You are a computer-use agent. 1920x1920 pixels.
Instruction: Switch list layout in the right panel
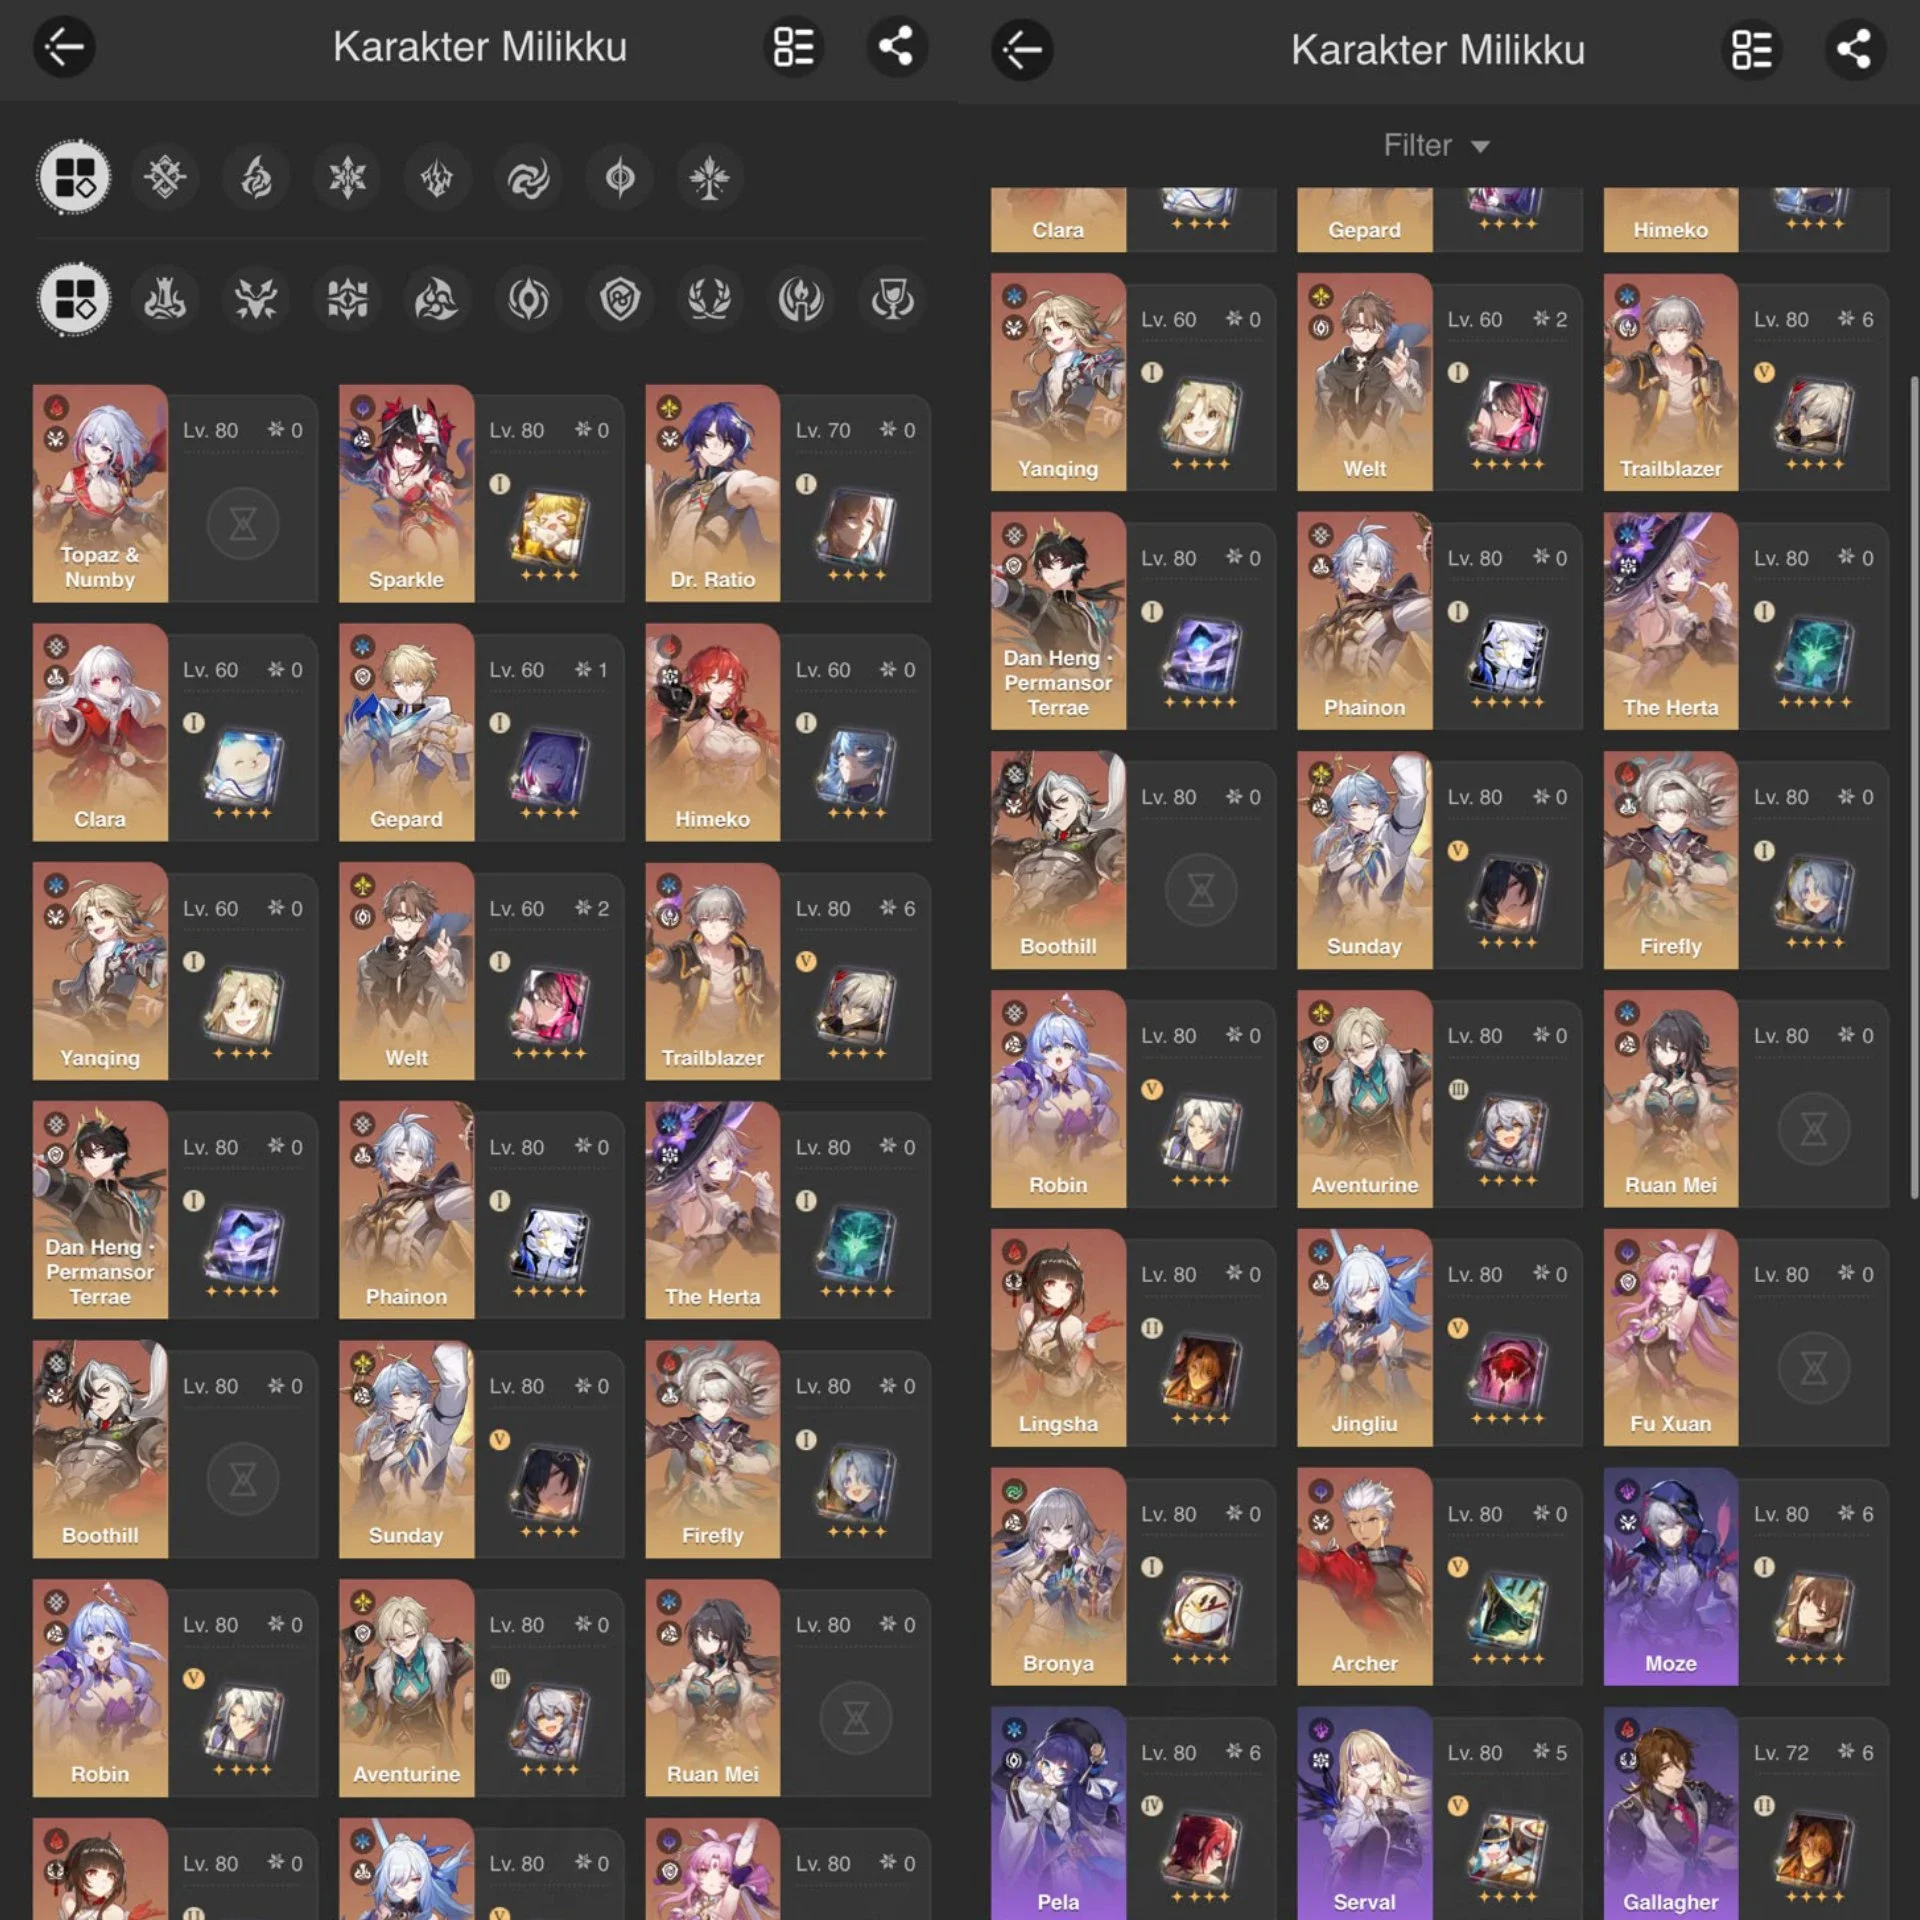pyautogui.click(x=1752, y=49)
